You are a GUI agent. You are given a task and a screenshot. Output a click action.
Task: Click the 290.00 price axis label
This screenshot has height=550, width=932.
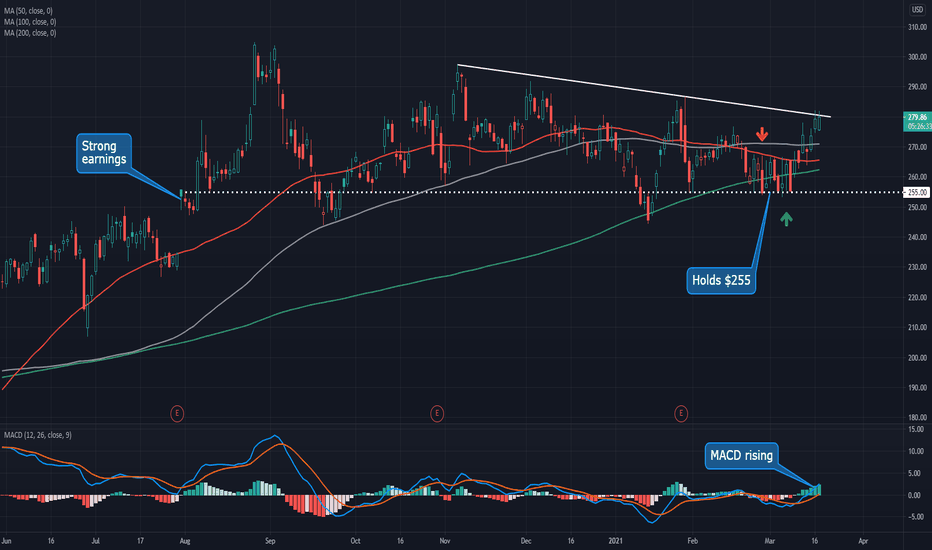[x=917, y=87]
